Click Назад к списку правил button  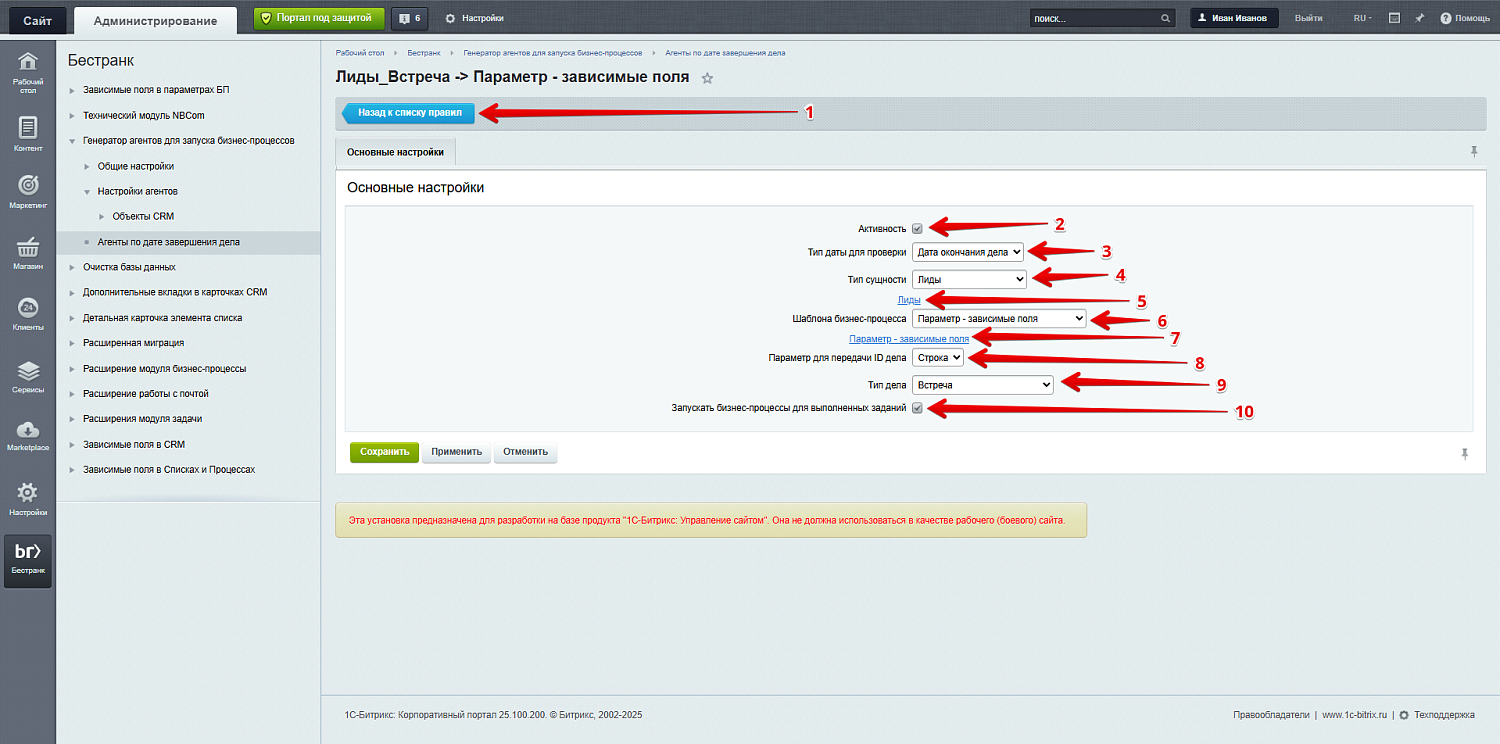(409, 113)
